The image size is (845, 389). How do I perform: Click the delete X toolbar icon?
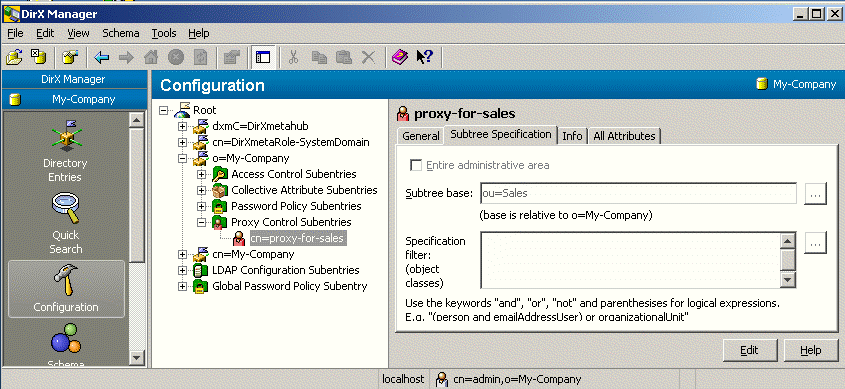(x=369, y=57)
